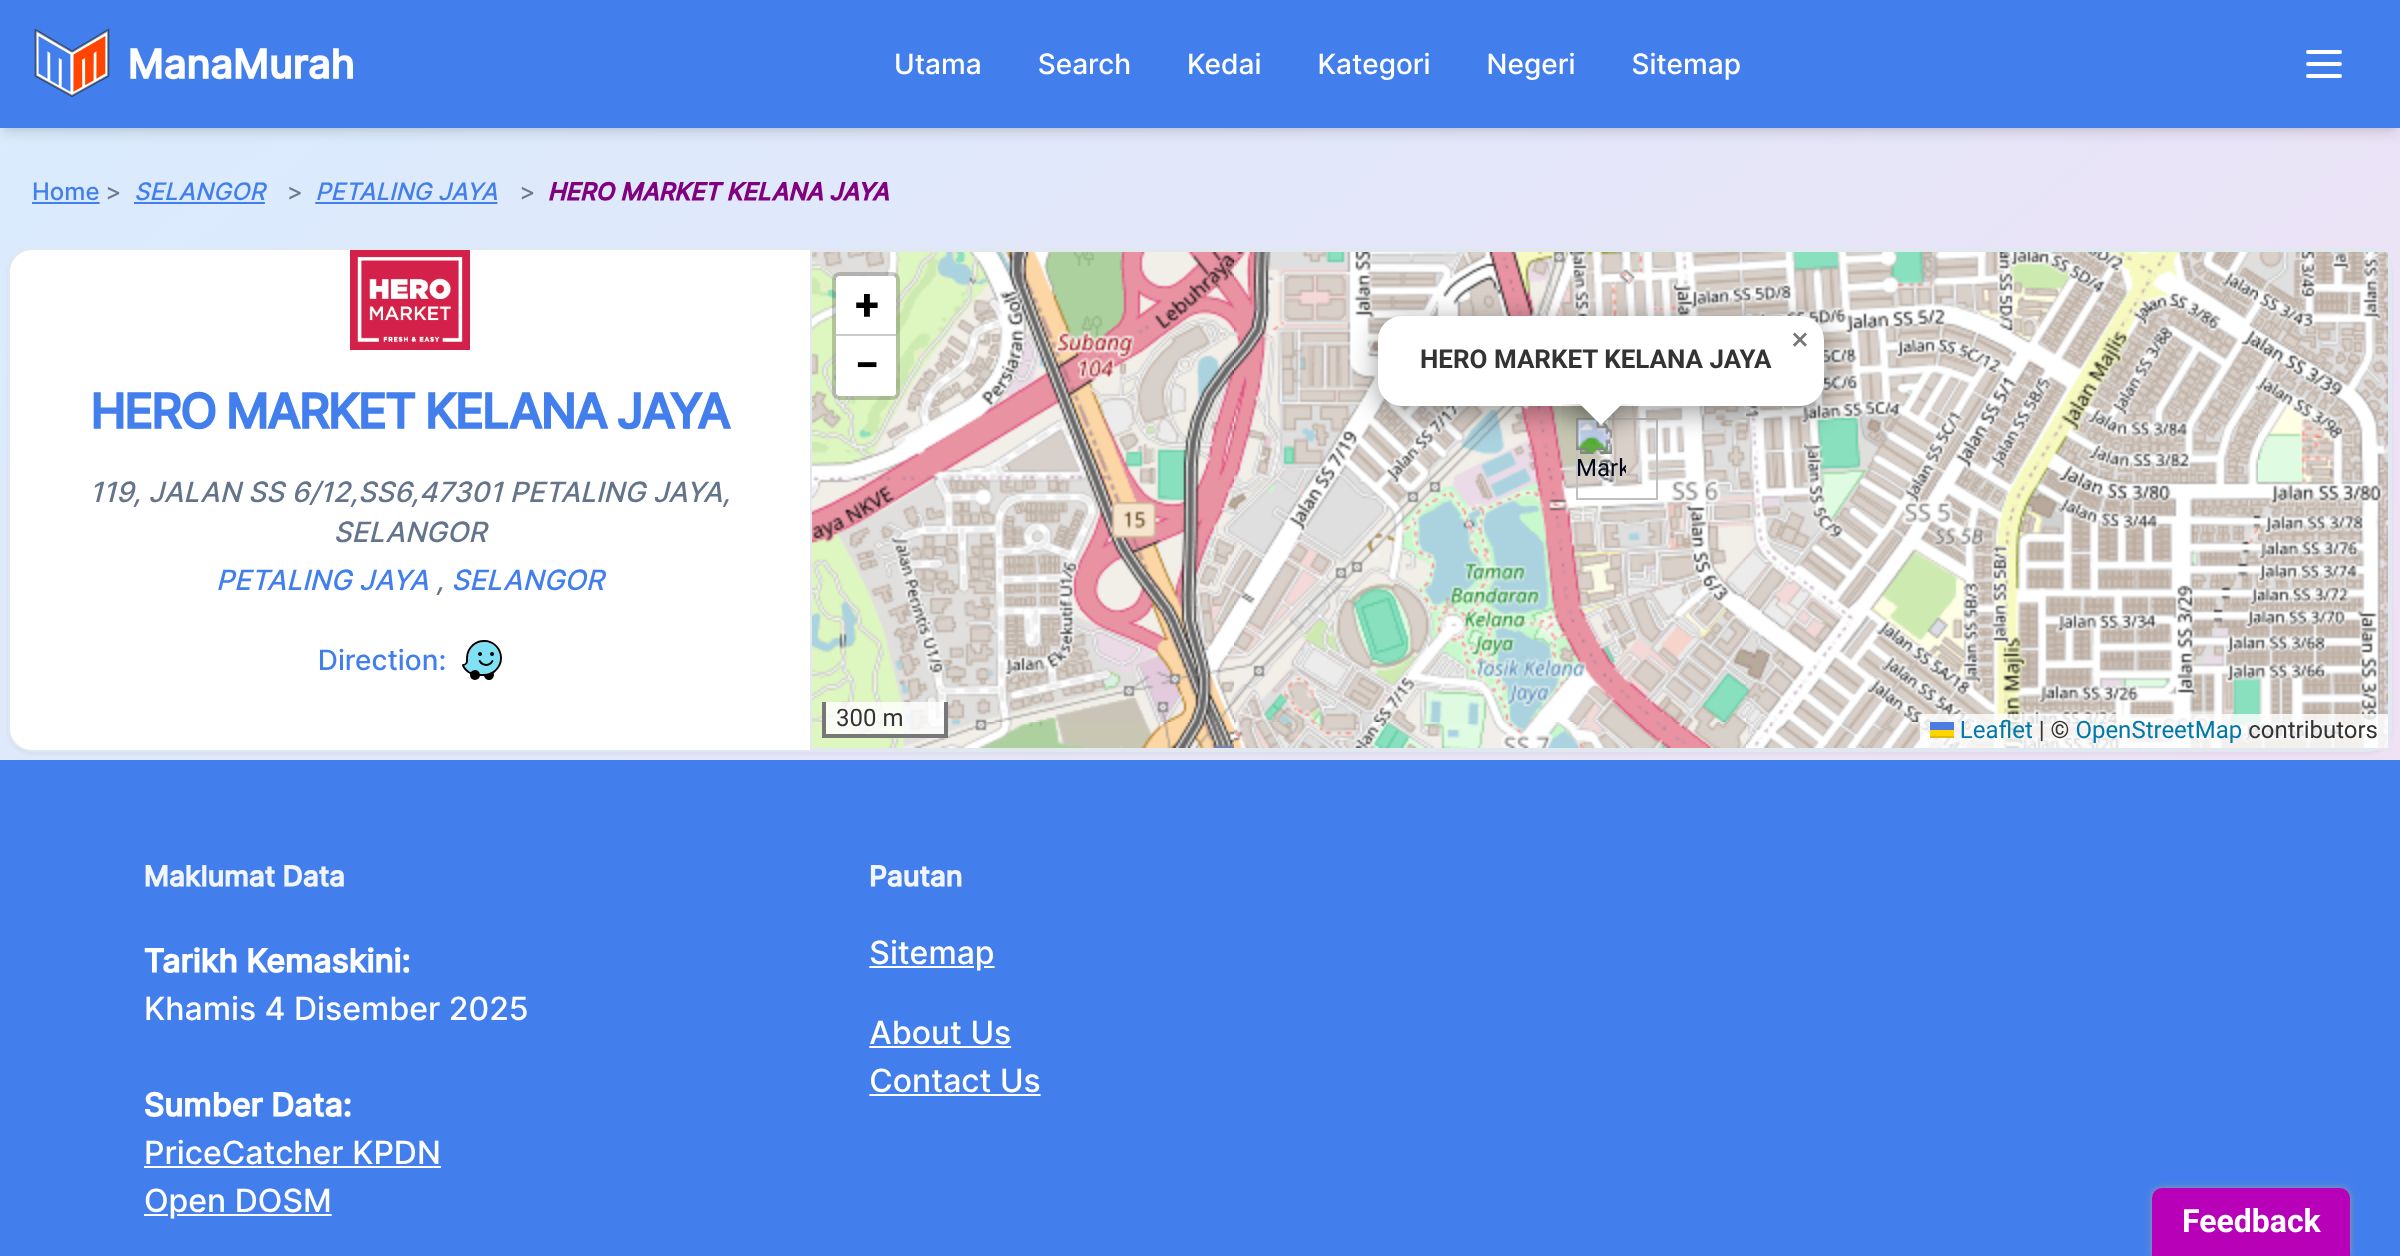Open PriceCatcher KPDN data source link

[x=292, y=1152]
